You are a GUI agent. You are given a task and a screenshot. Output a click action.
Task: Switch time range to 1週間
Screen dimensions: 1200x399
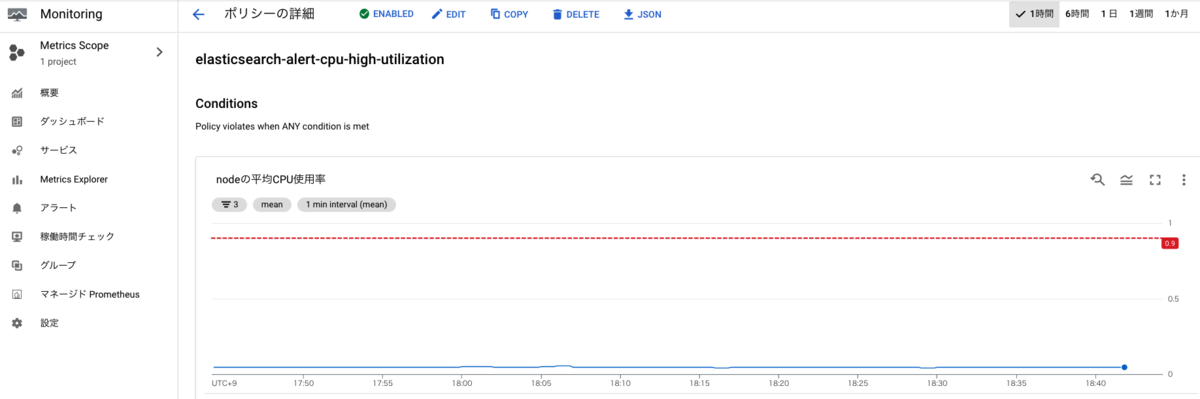pos(1141,15)
